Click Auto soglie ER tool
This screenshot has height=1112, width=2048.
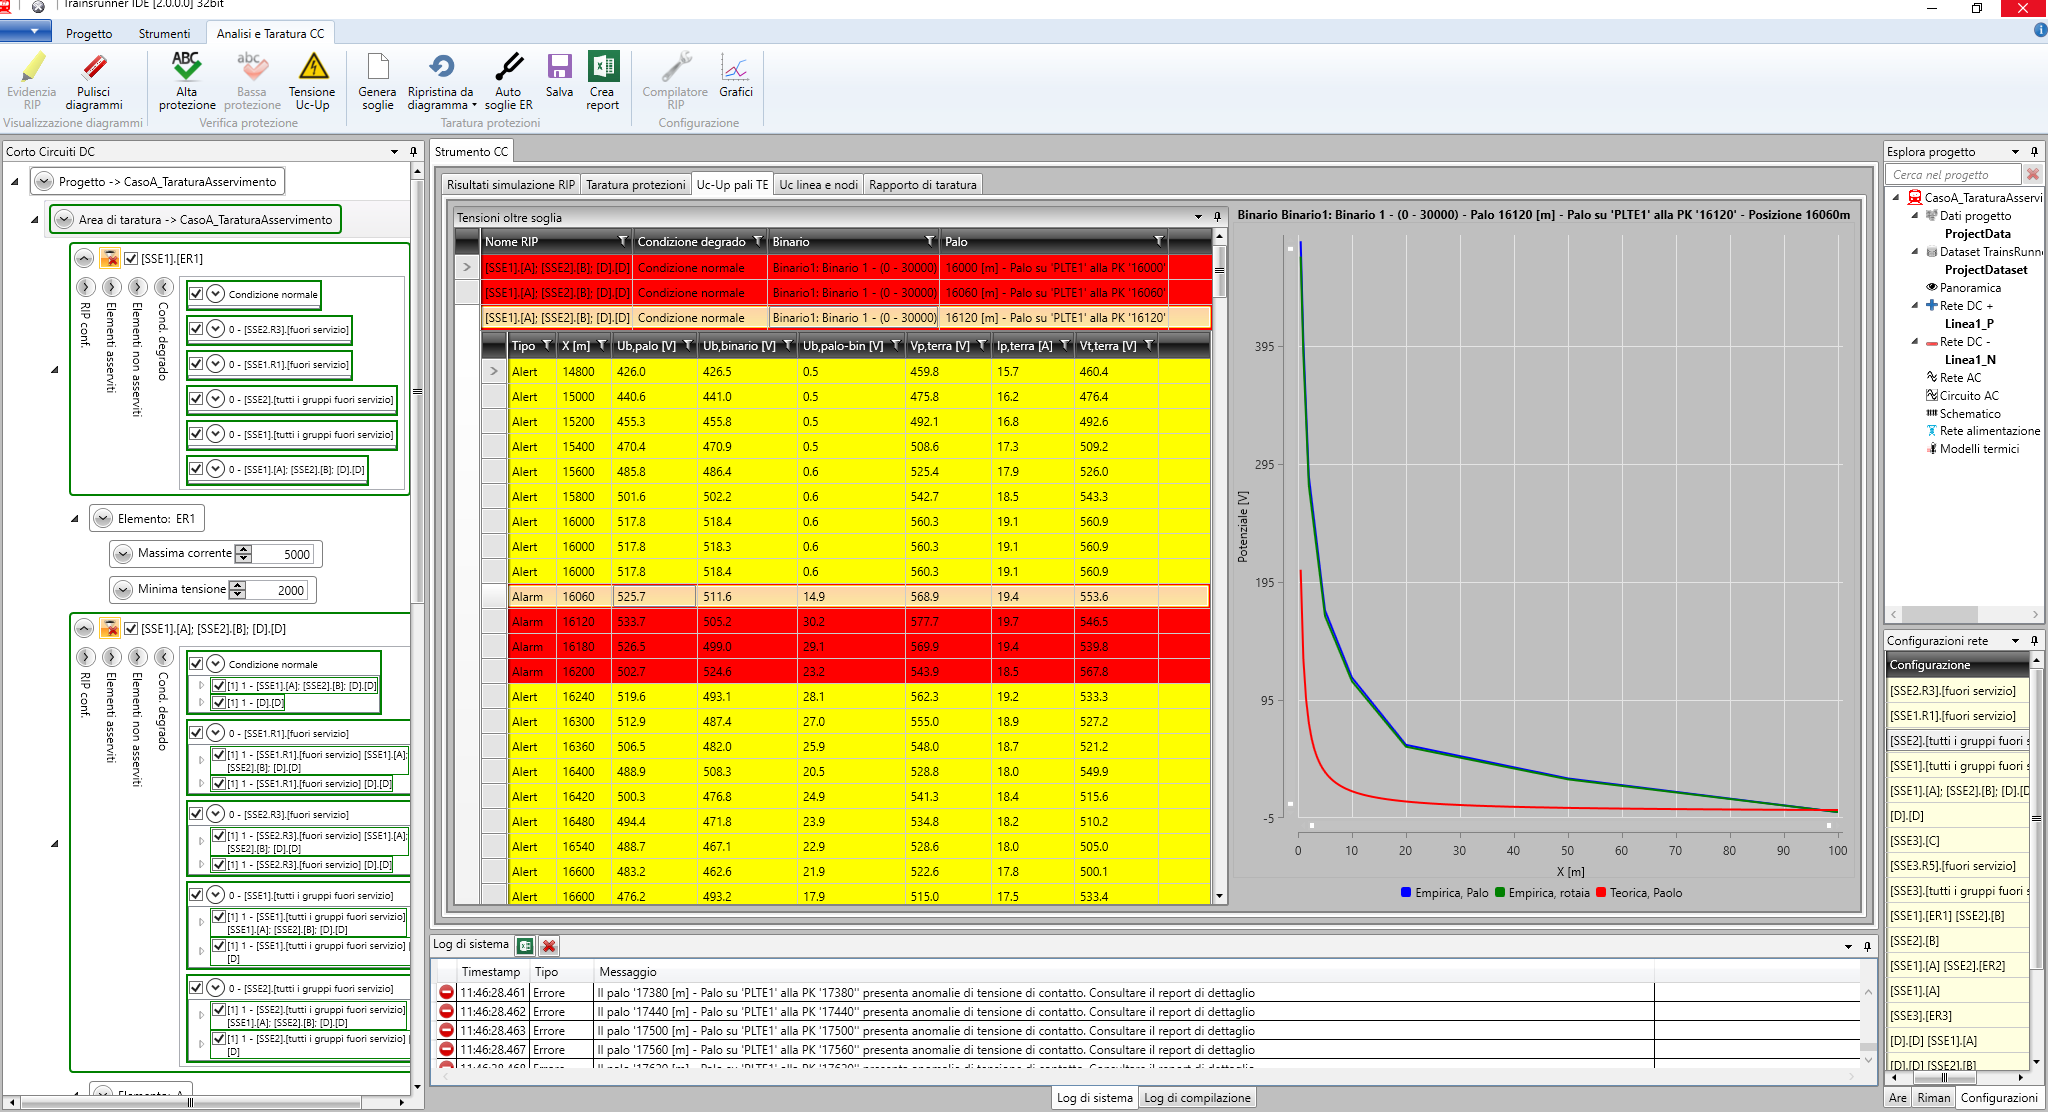pos(509,67)
